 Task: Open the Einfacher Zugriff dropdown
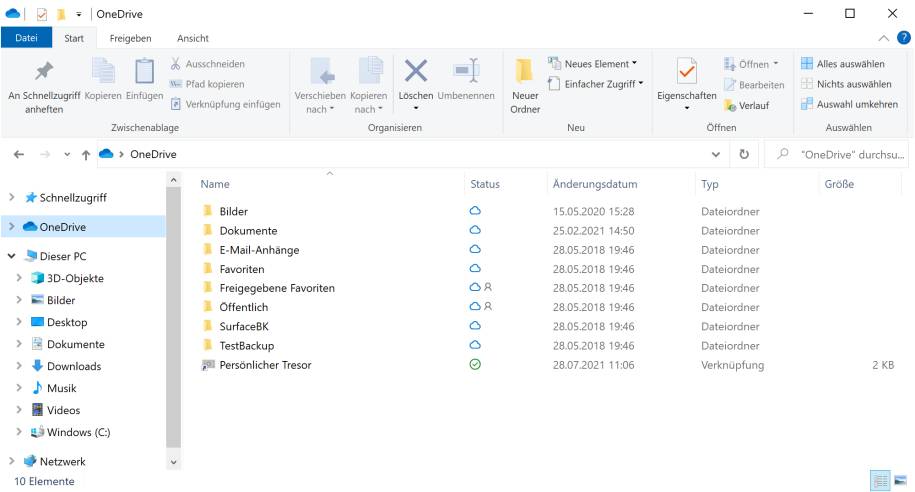click(x=596, y=84)
